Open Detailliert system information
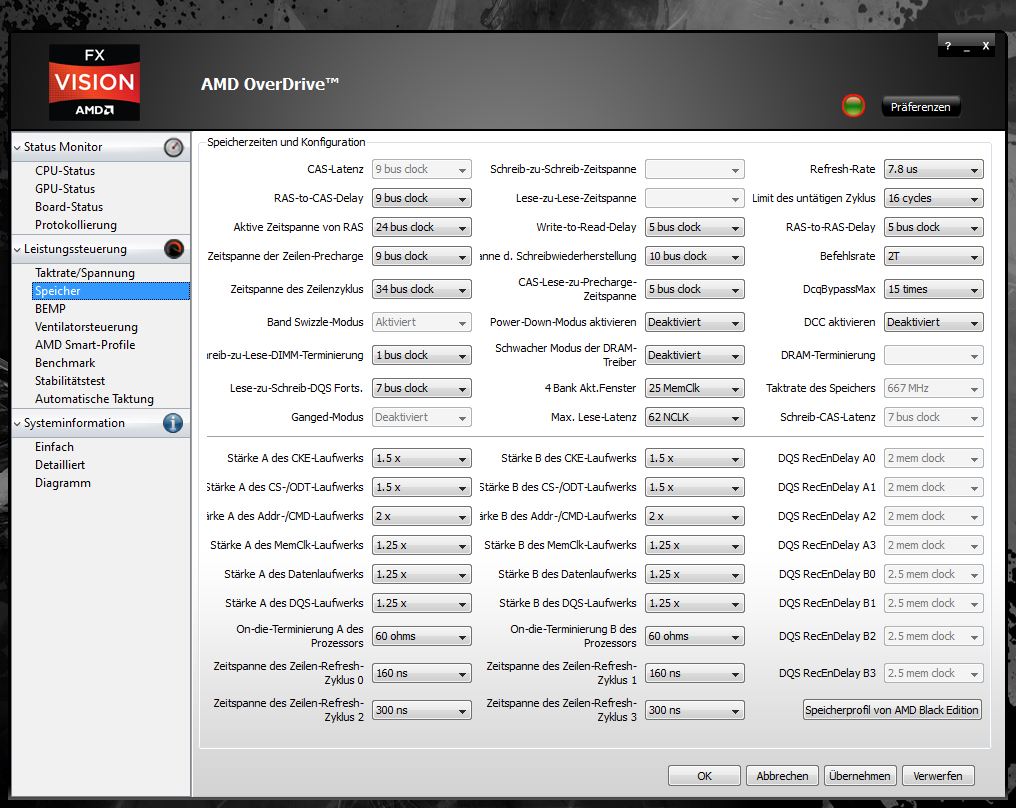 (60, 465)
